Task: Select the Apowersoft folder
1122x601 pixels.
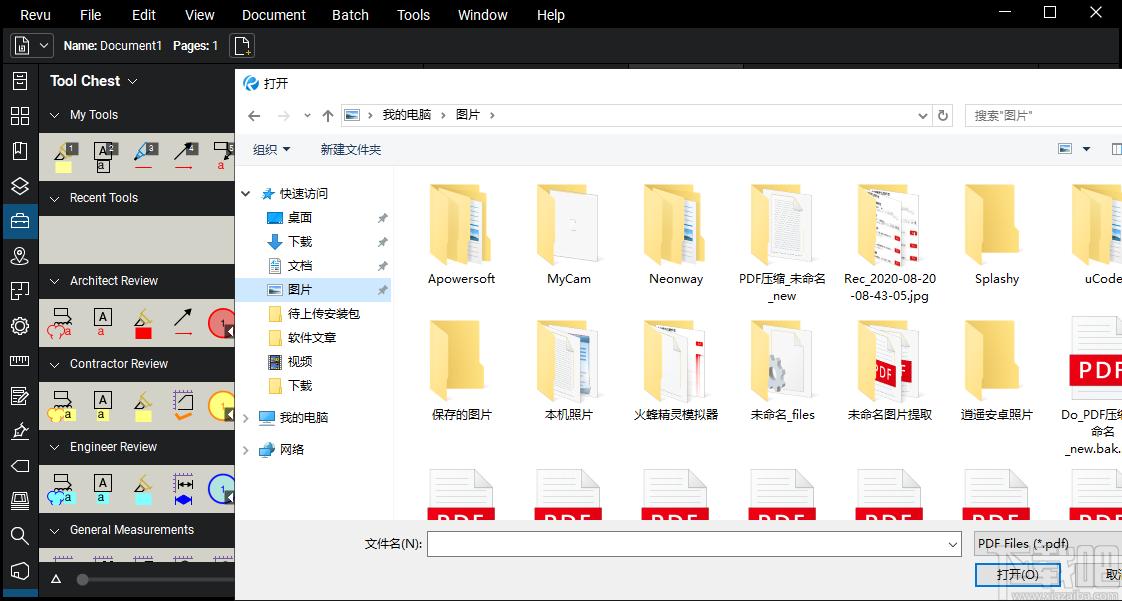Action: pos(461,235)
